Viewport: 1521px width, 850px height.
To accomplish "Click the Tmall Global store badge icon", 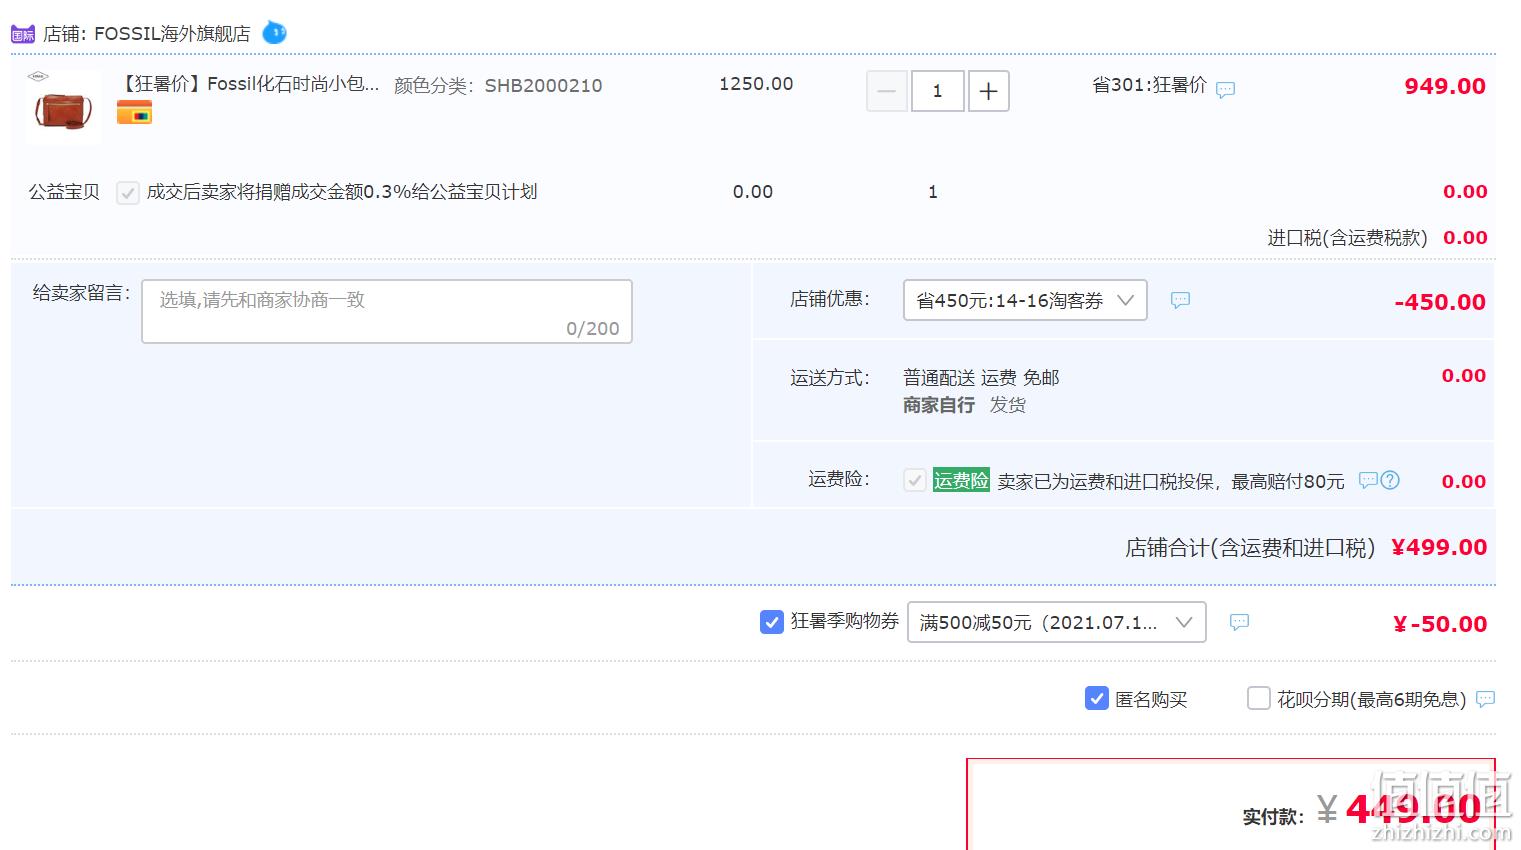I will click(23, 34).
